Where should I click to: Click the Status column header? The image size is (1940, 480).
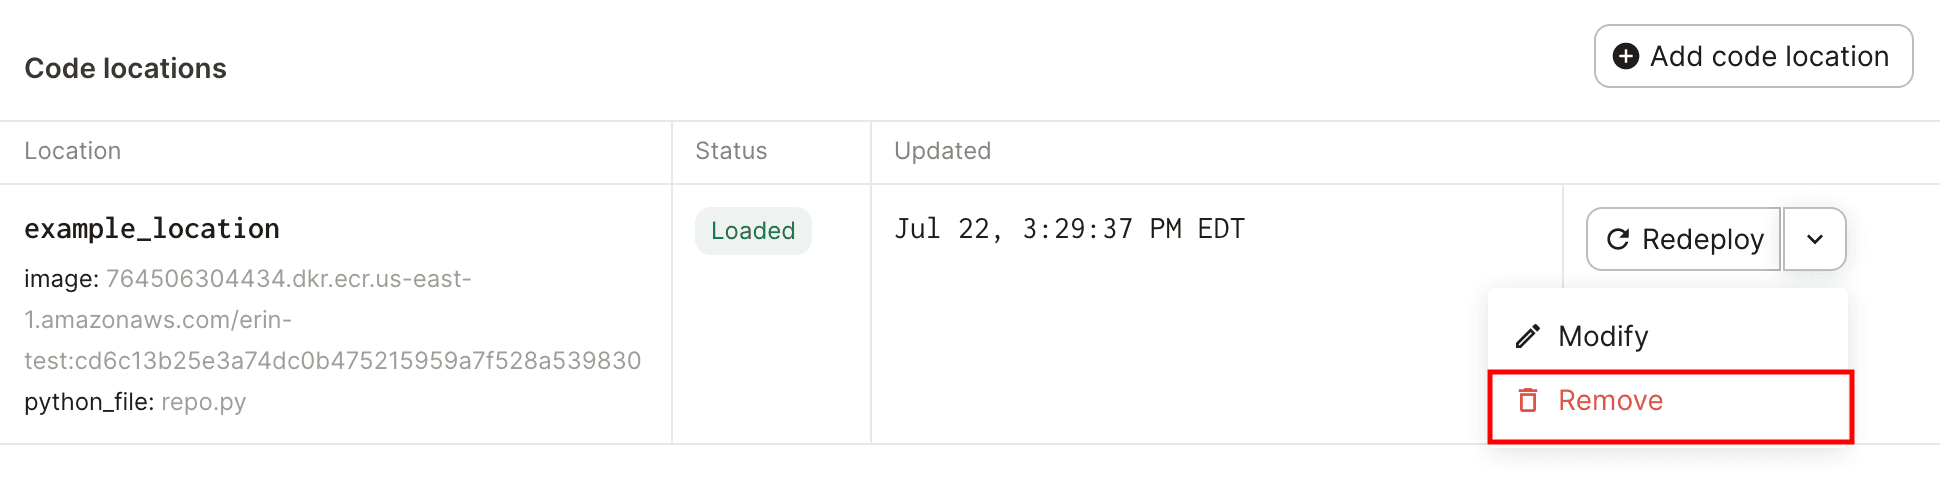point(731,151)
